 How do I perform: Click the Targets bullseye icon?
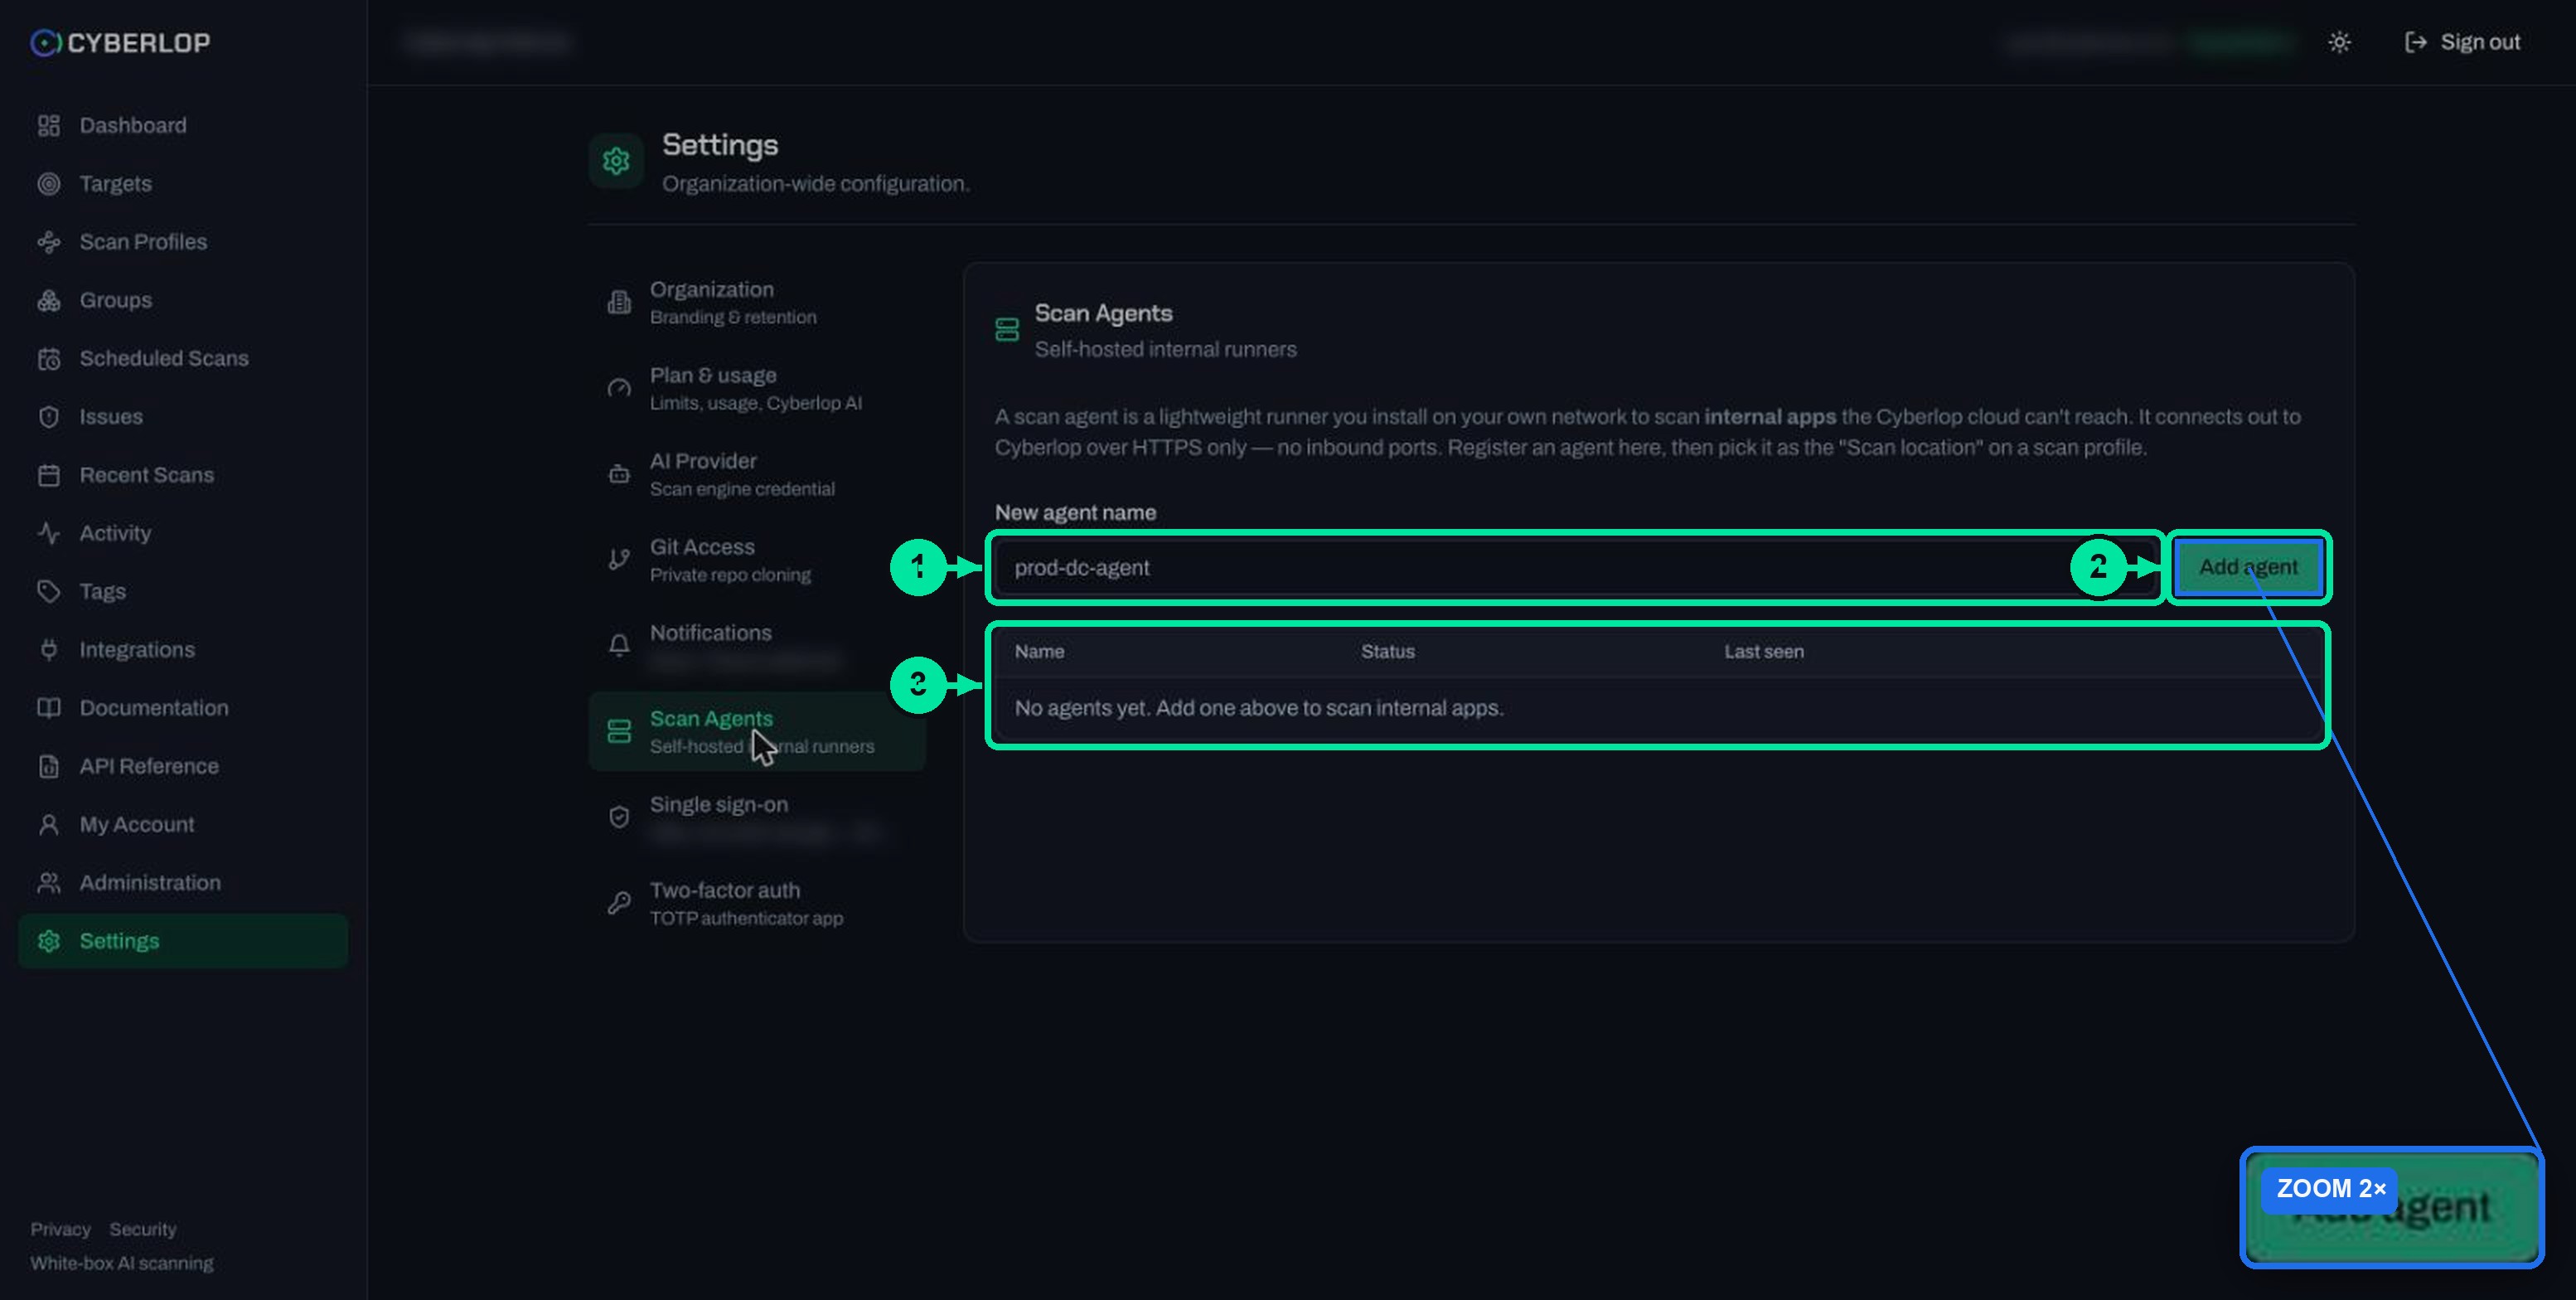tap(48, 183)
